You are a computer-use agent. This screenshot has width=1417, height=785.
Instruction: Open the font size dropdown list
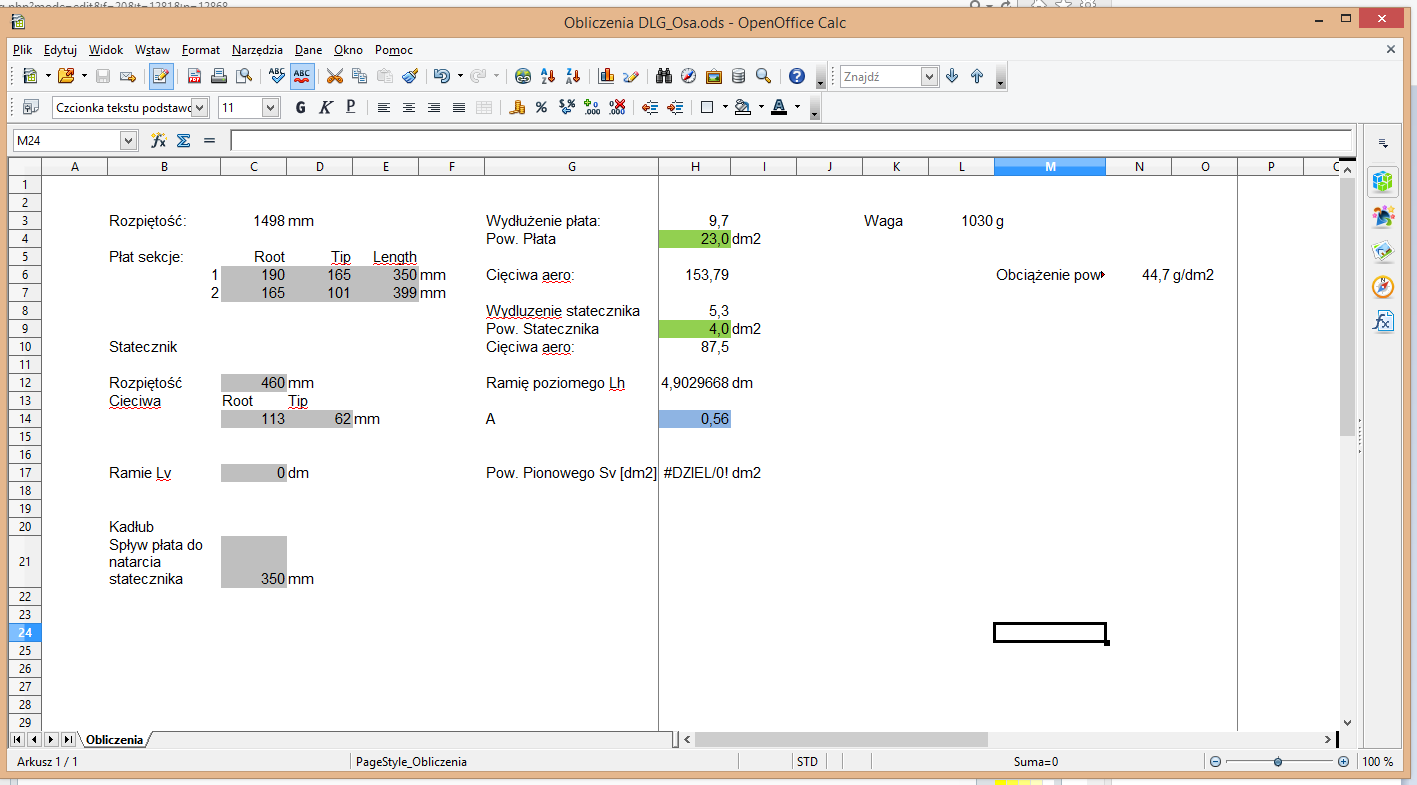[270, 108]
